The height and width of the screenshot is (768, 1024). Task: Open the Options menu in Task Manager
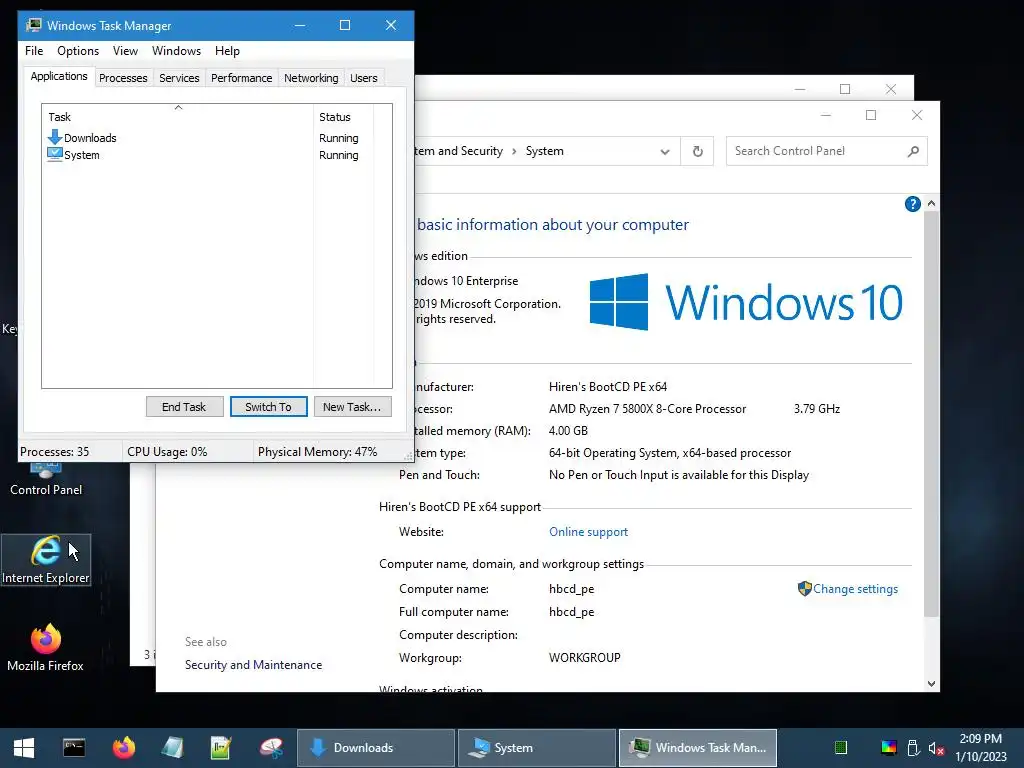click(78, 51)
